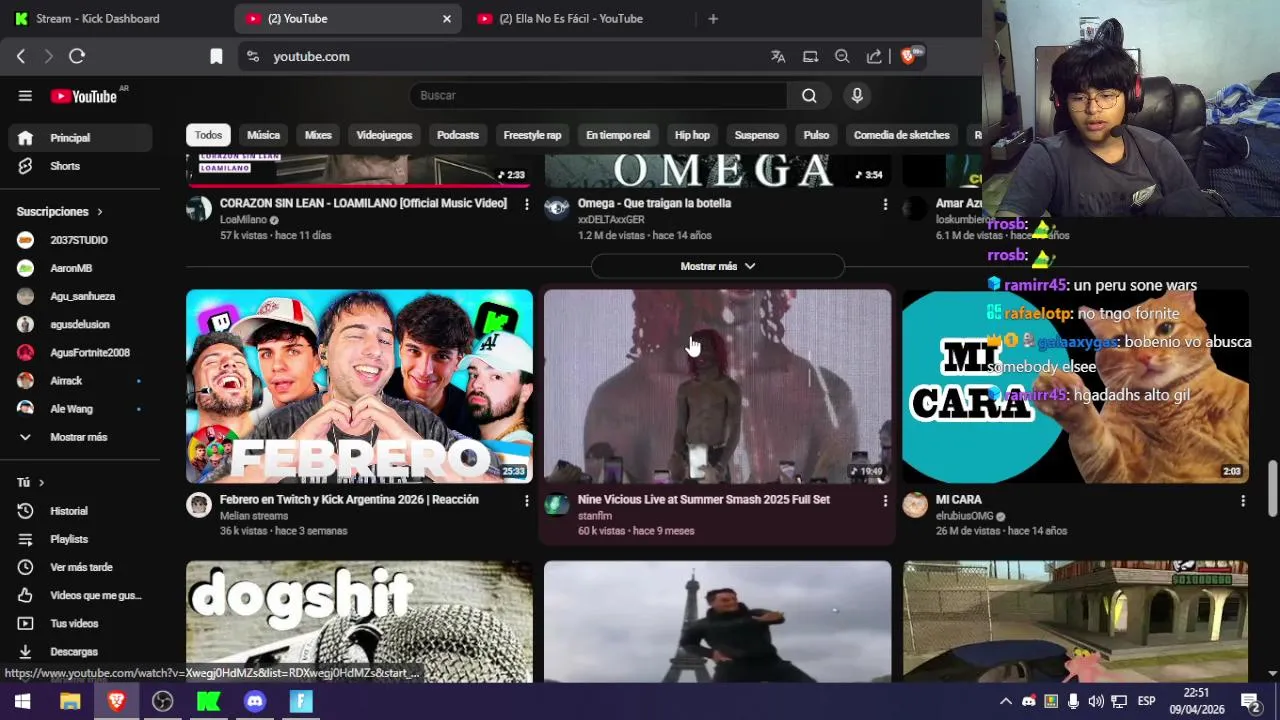1280x720 pixels.
Task: Open options for CORAZON SIN LEAN video
Action: pos(526,204)
